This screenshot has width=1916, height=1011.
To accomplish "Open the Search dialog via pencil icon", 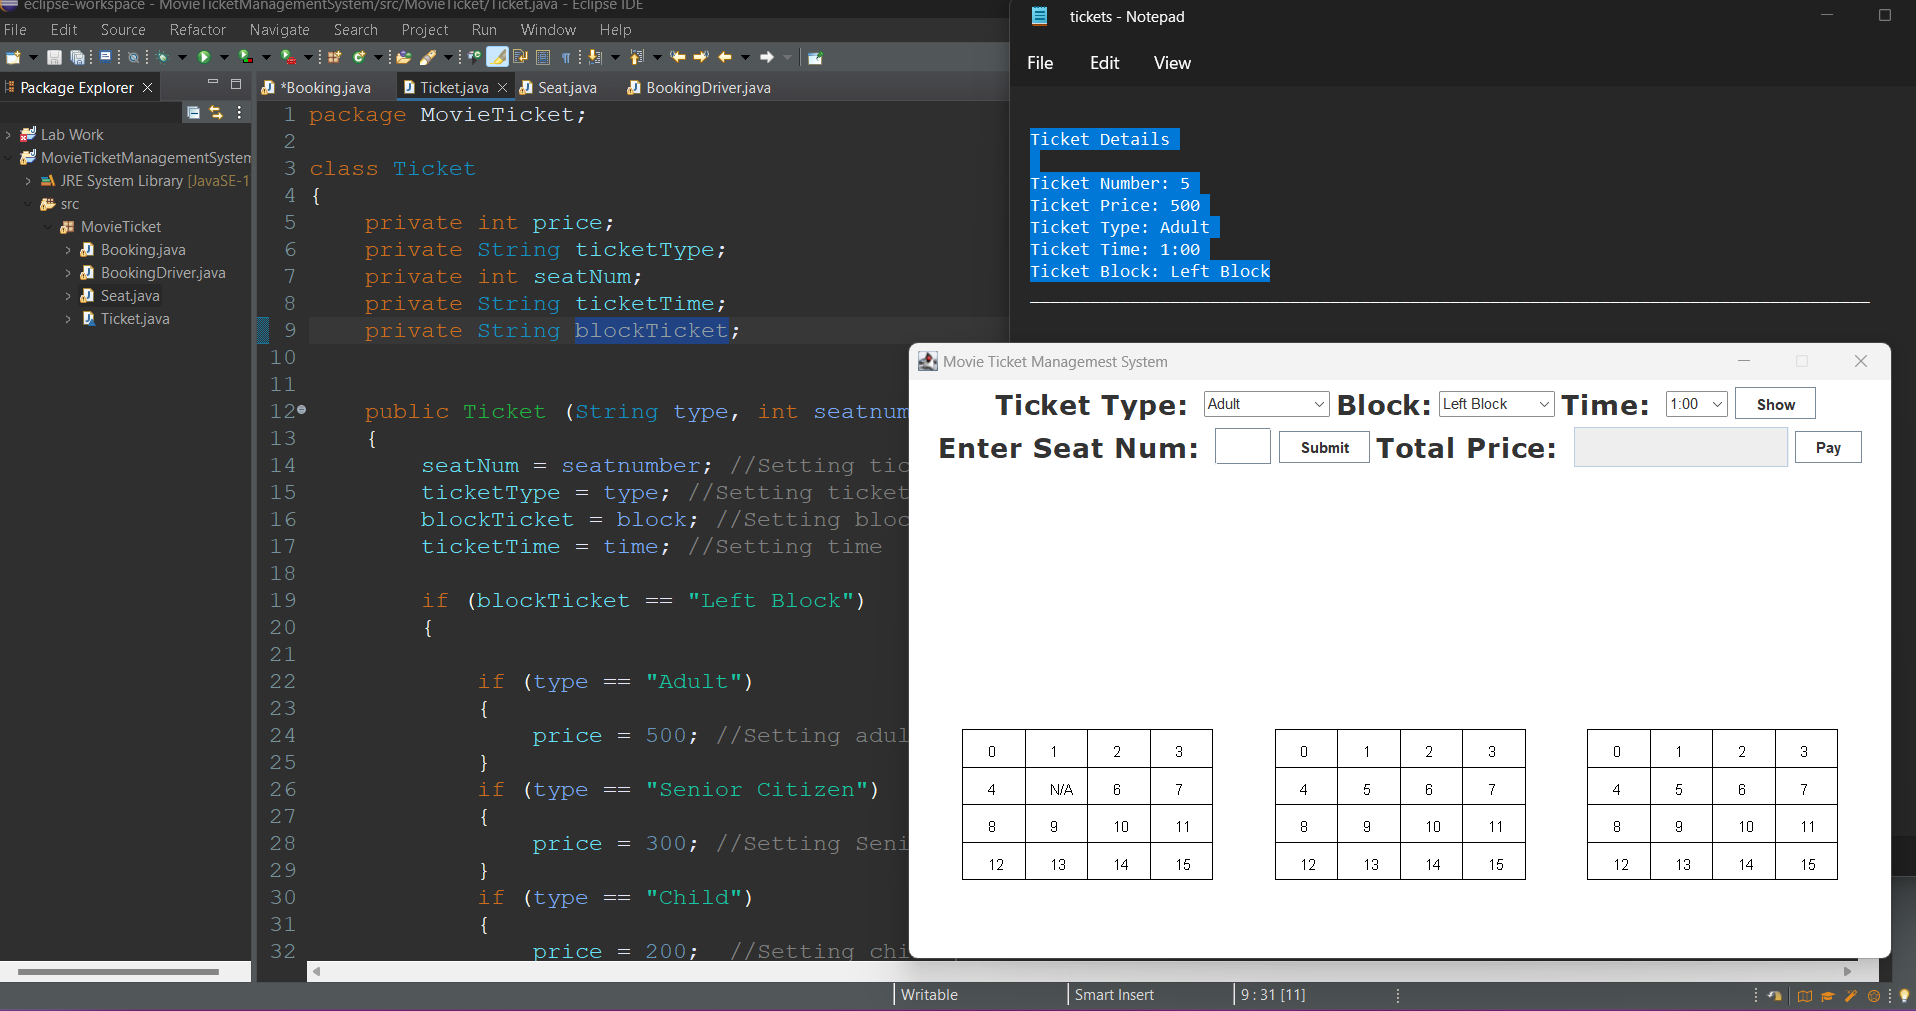I will click(x=427, y=57).
